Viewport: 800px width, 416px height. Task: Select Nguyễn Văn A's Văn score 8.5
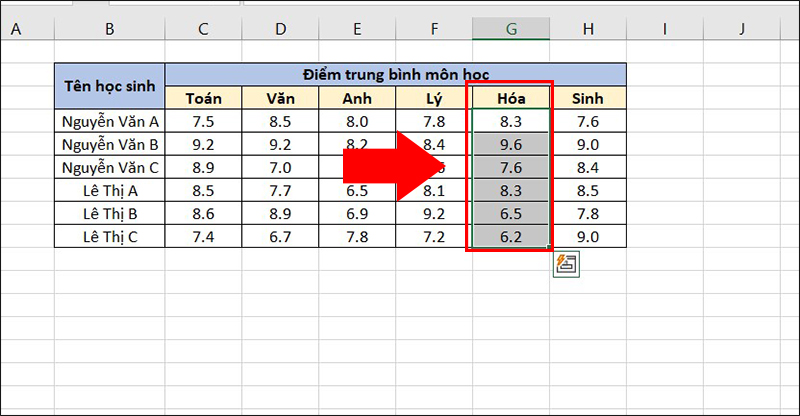pyautogui.click(x=280, y=121)
